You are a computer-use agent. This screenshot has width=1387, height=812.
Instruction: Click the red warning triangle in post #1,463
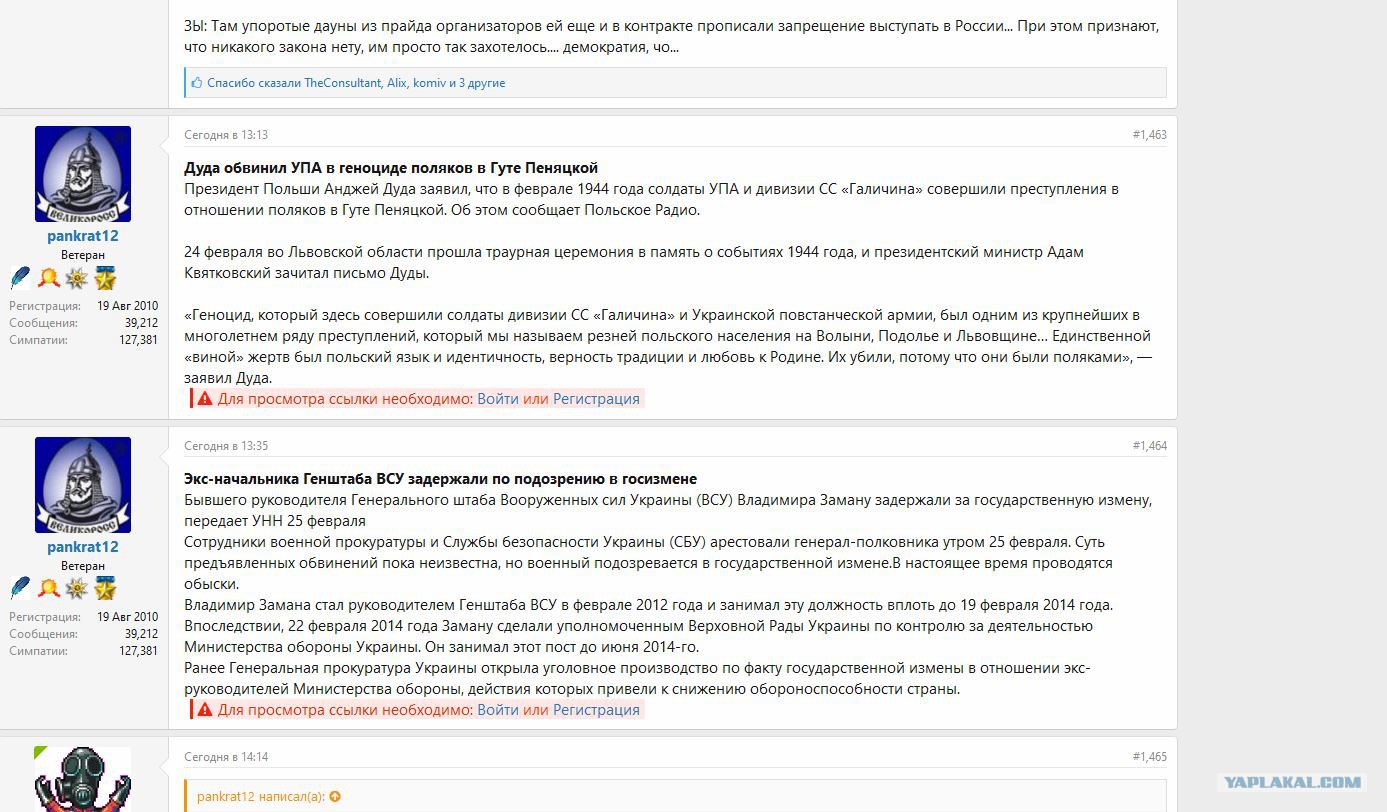(x=205, y=399)
